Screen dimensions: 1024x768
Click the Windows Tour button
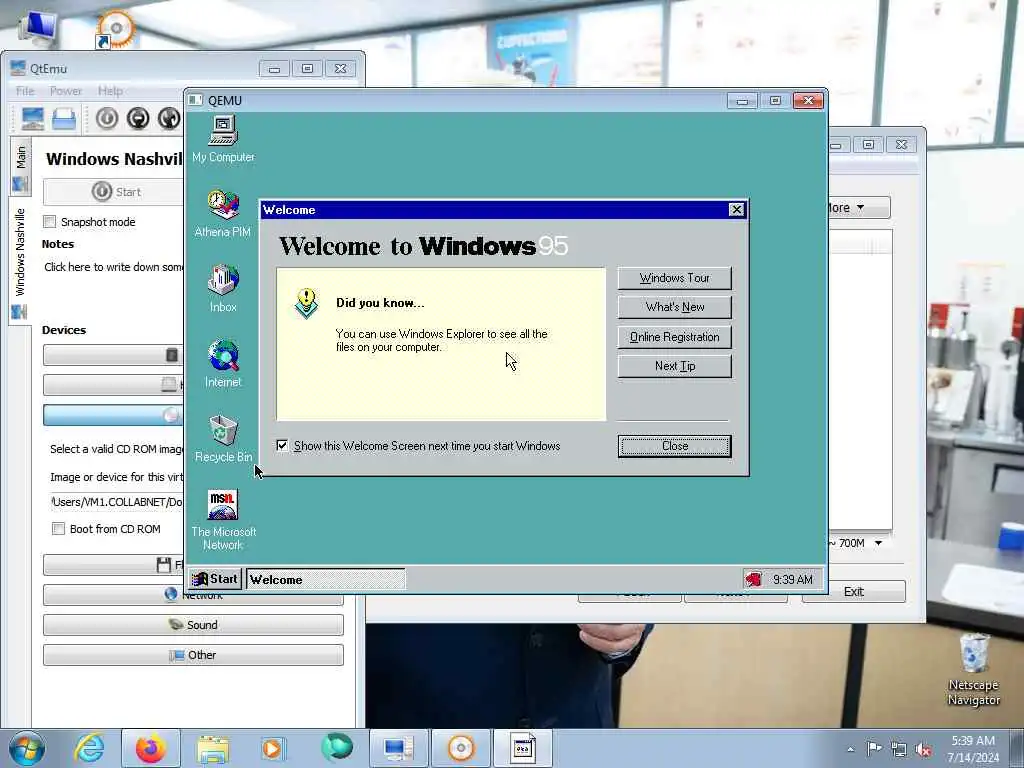[x=675, y=278]
